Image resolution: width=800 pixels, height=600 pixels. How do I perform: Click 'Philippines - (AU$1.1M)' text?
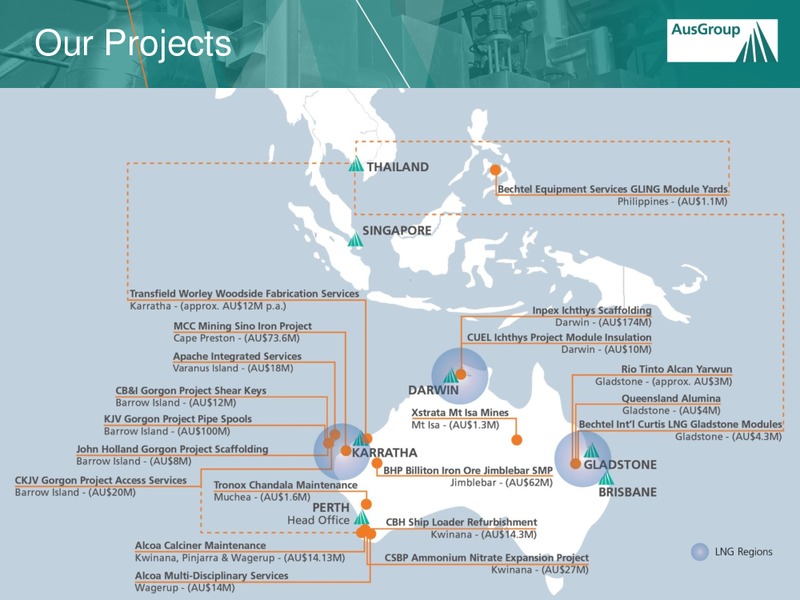point(672,202)
